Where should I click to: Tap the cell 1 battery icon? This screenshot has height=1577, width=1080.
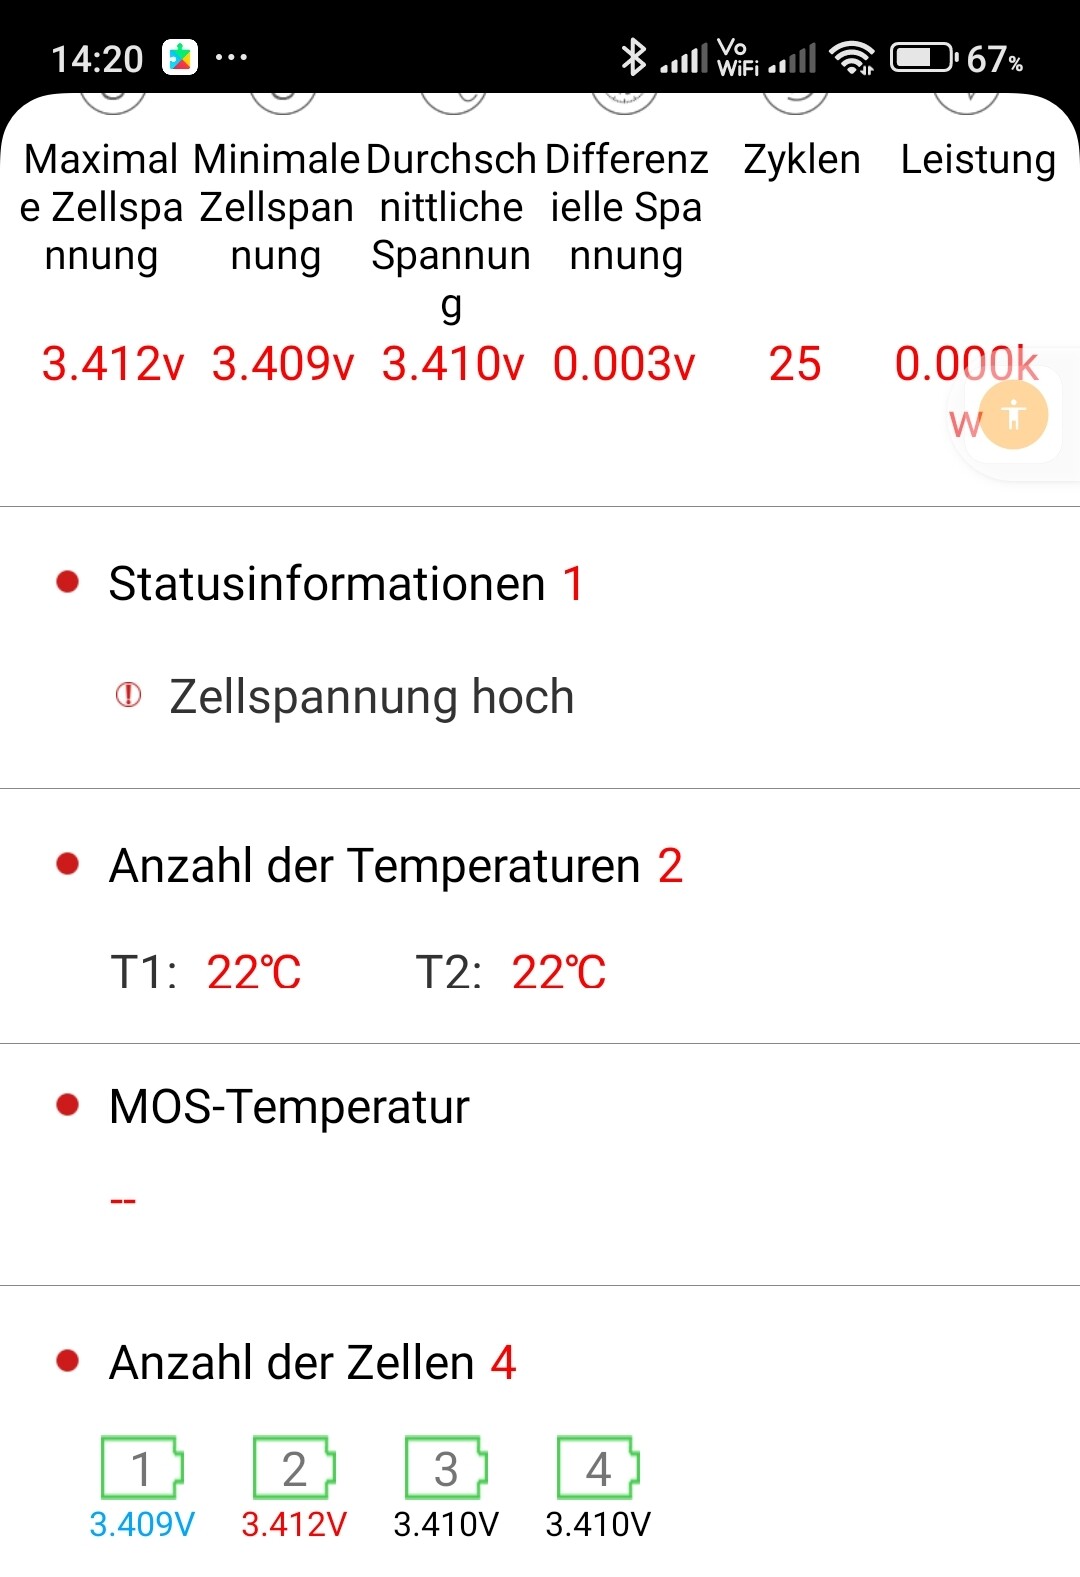pos(142,1467)
